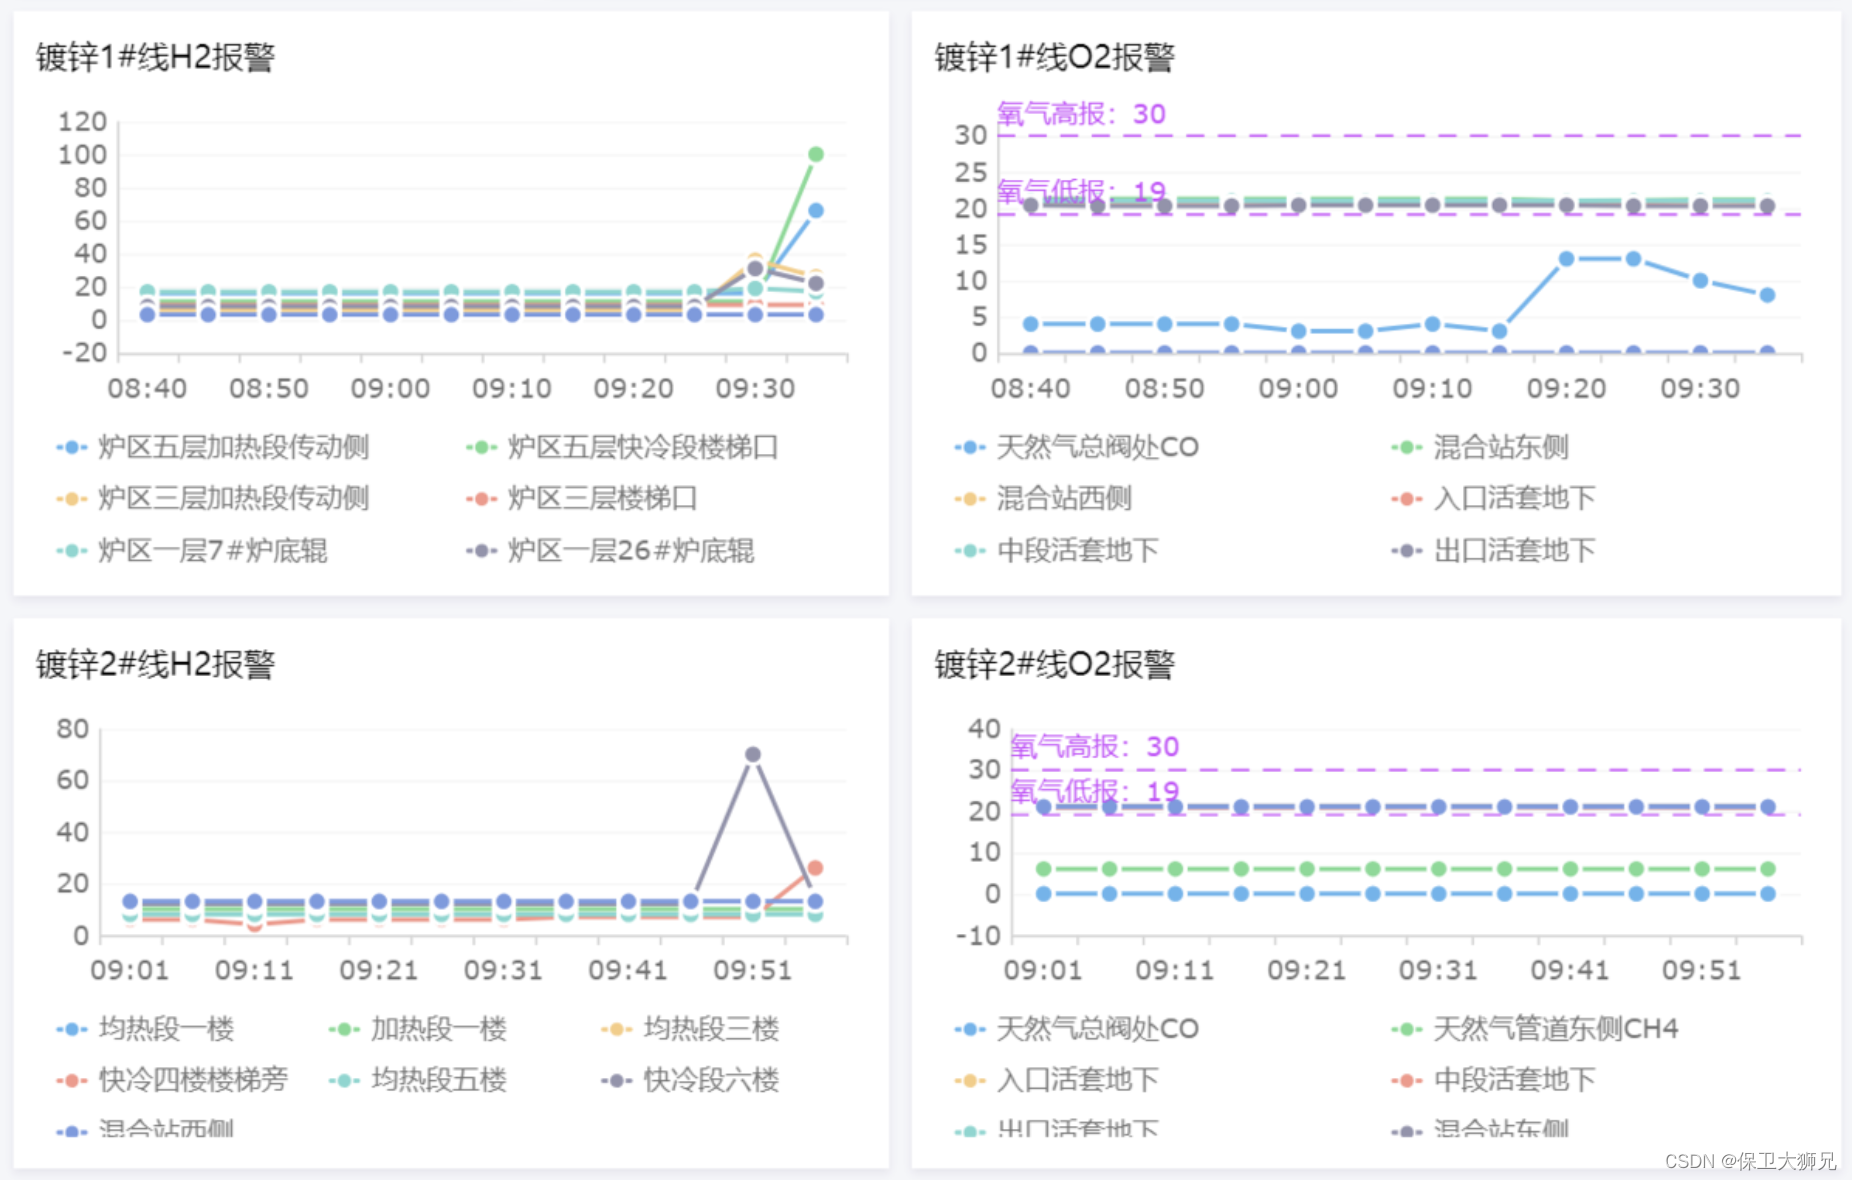The image size is (1852, 1180).
Task: Click the 40 y-axis value in 镀锌2#线O2报警
Action: [984, 729]
